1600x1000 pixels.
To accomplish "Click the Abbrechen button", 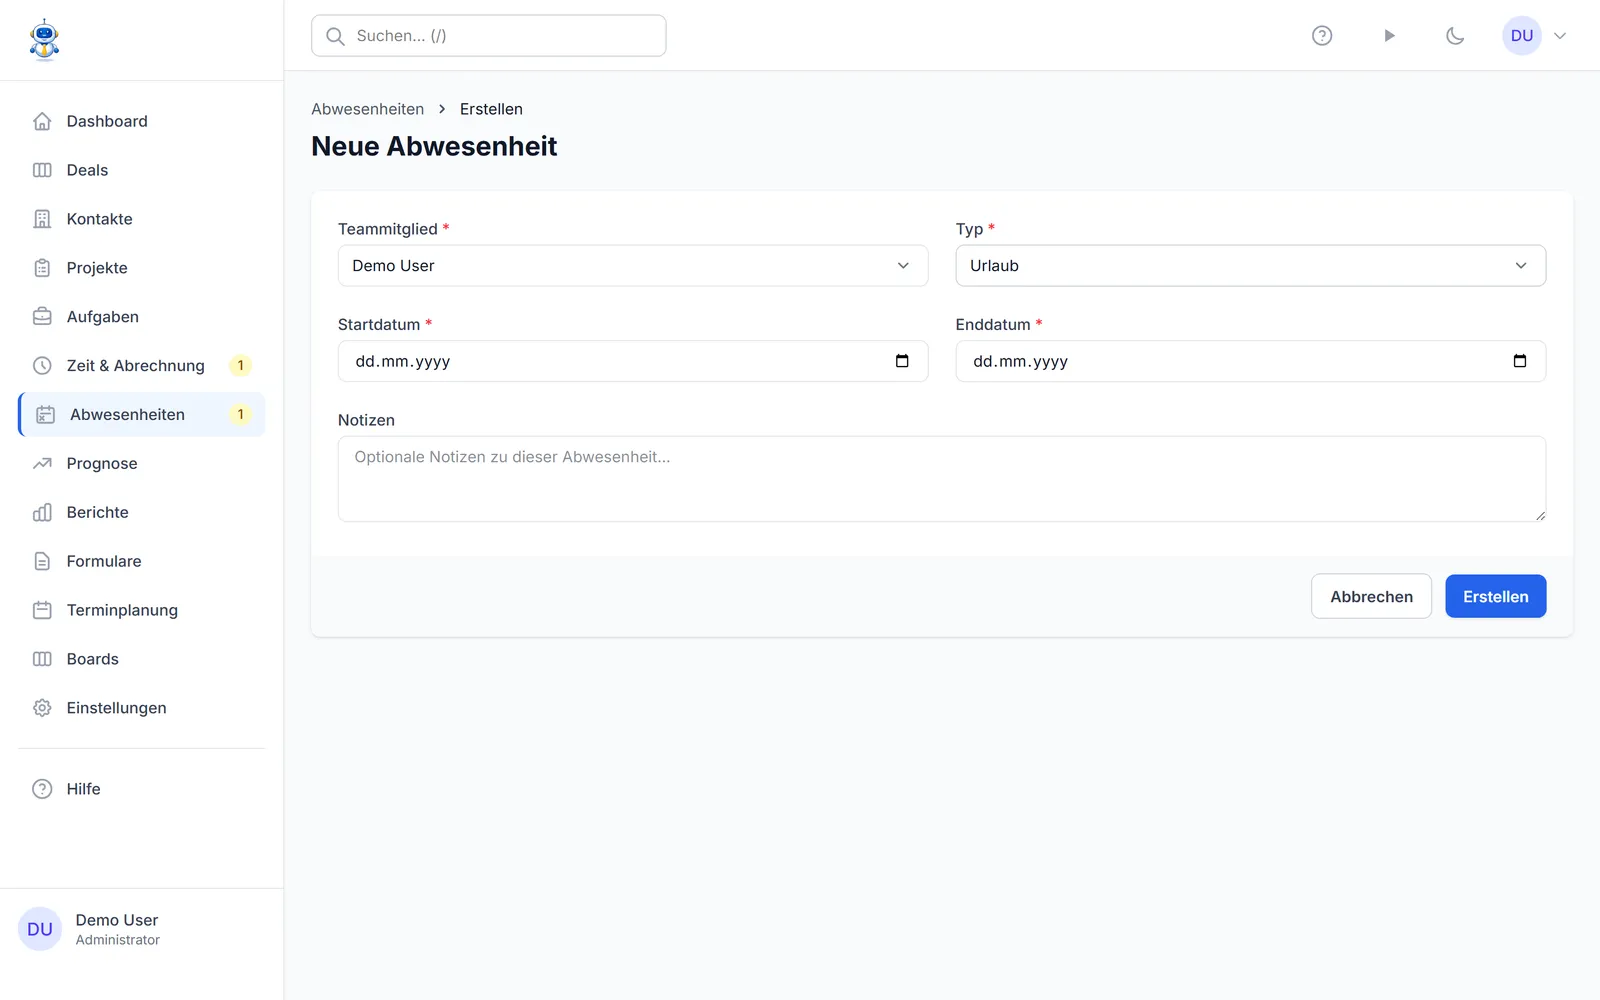I will point(1371,597).
